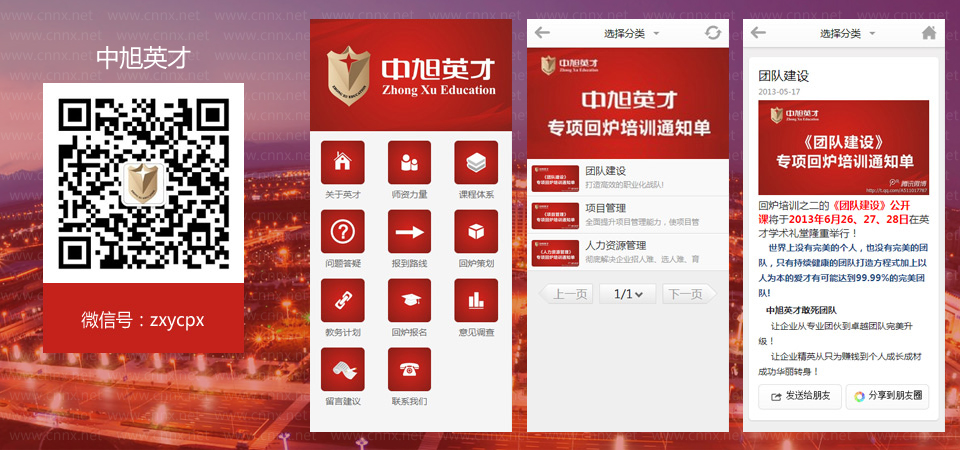Open the 回炉策划 cube icon
960x450 pixels.
click(x=476, y=231)
